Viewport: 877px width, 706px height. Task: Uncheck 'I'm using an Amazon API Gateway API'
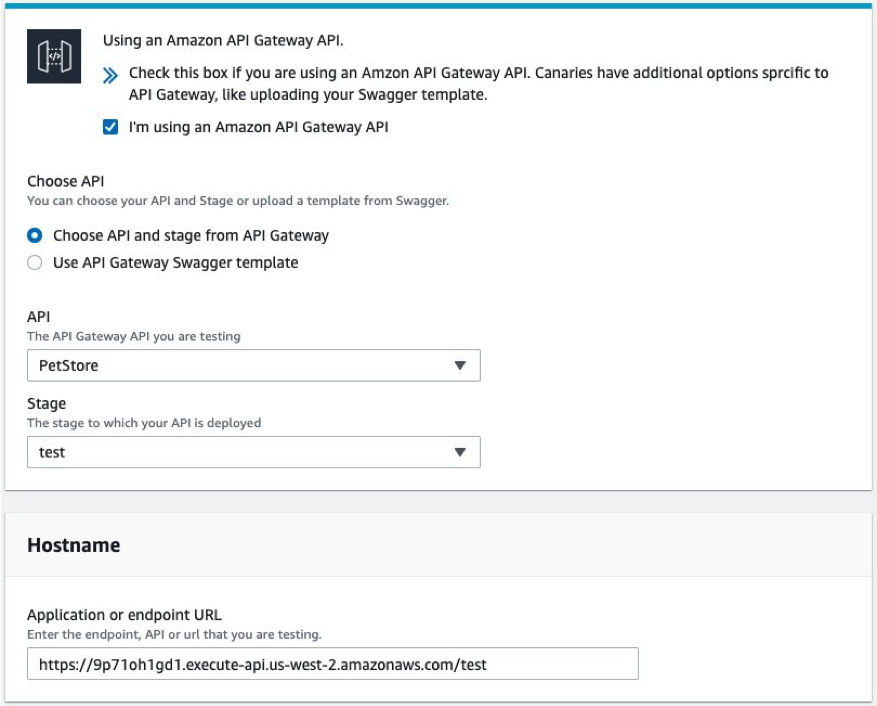111,128
